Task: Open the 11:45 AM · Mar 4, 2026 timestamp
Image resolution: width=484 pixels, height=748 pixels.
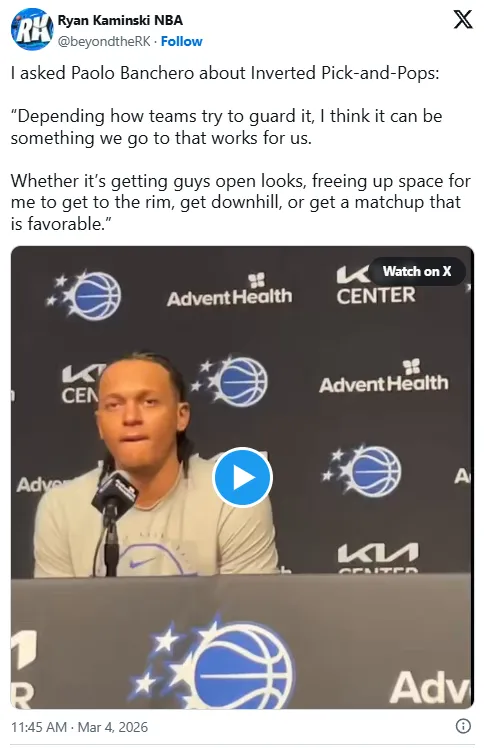Action: [x=79, y=727]
